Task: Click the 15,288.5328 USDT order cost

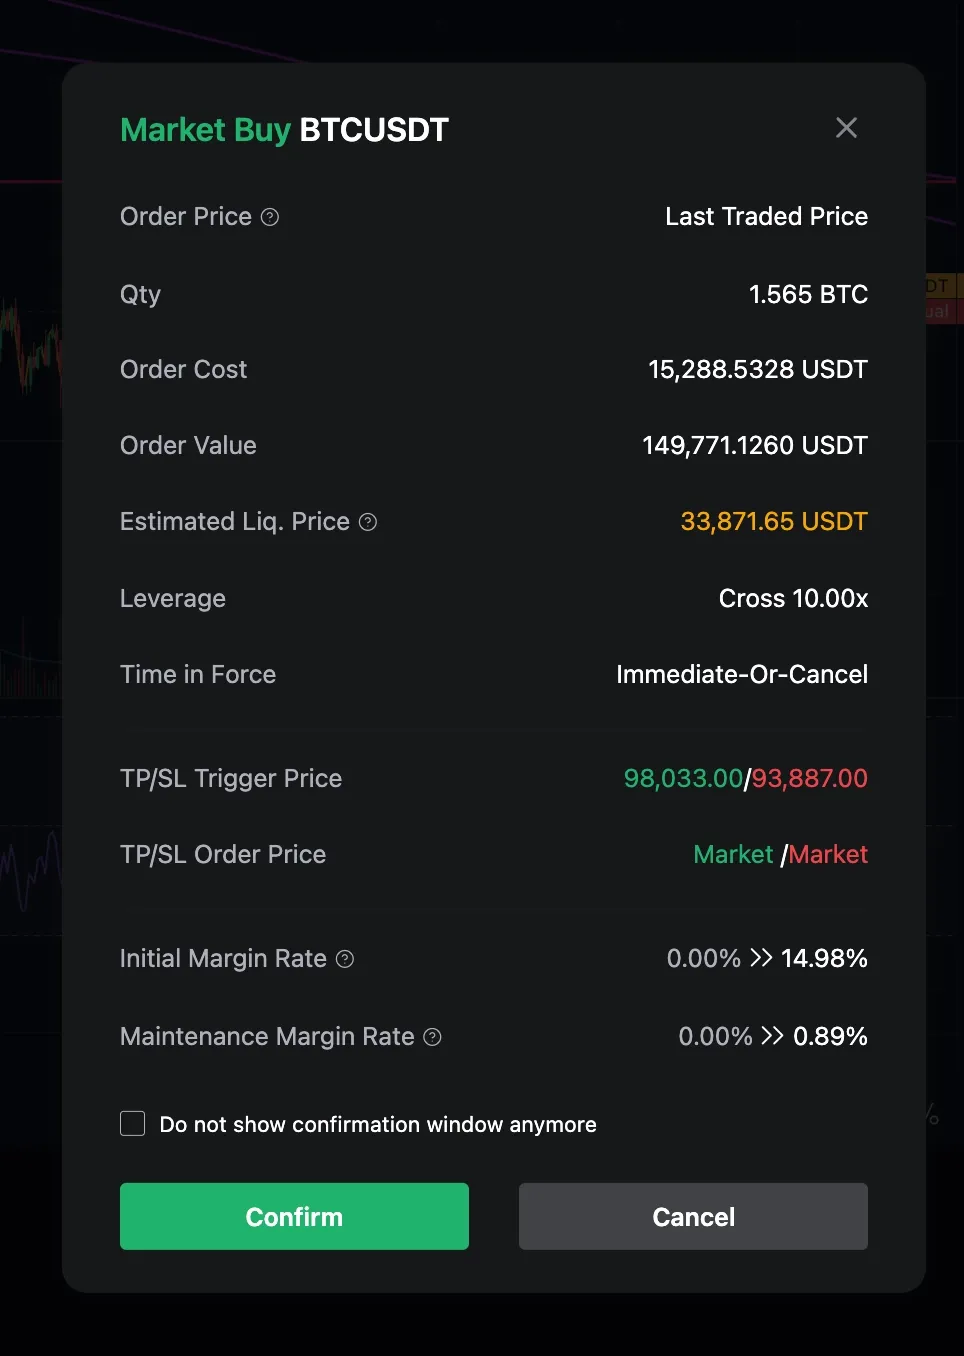Action: [758, 370]
